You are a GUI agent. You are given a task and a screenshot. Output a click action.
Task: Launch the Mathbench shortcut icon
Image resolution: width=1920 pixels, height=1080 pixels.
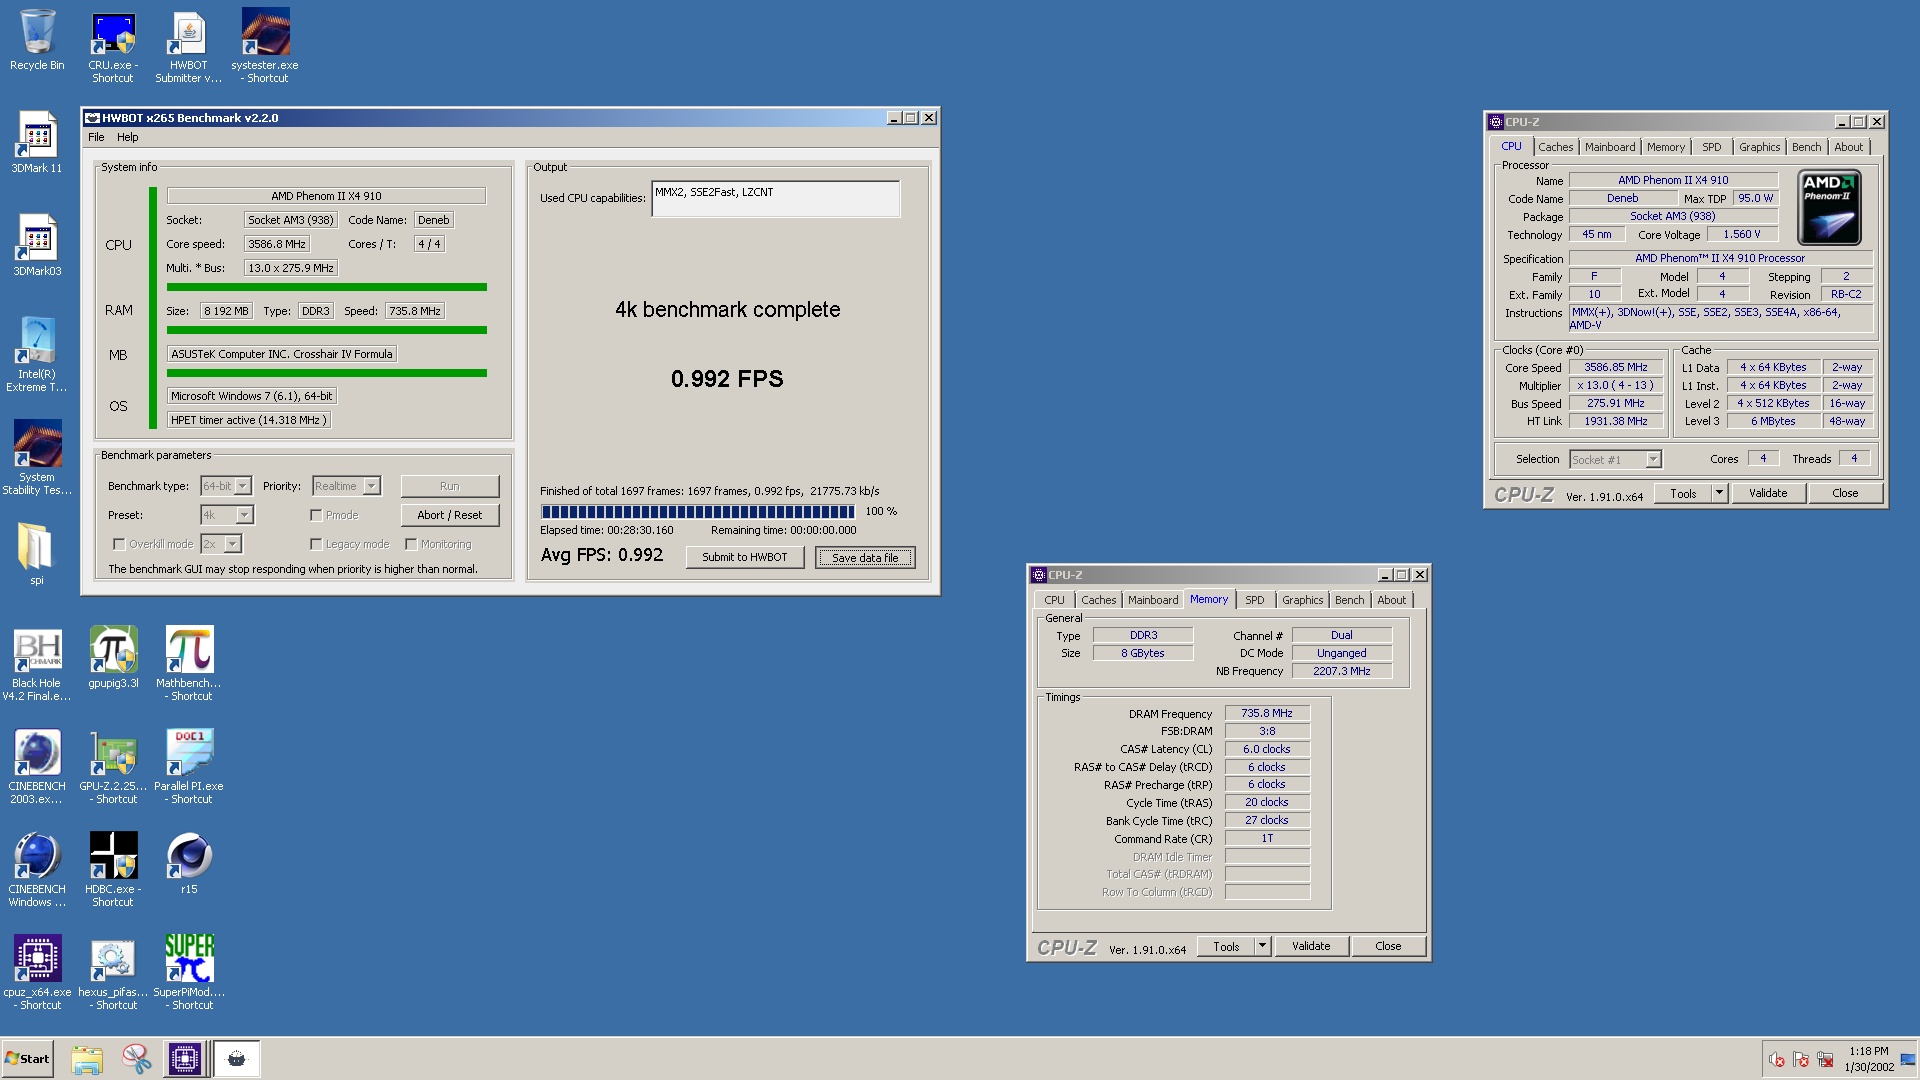[189, 665]
